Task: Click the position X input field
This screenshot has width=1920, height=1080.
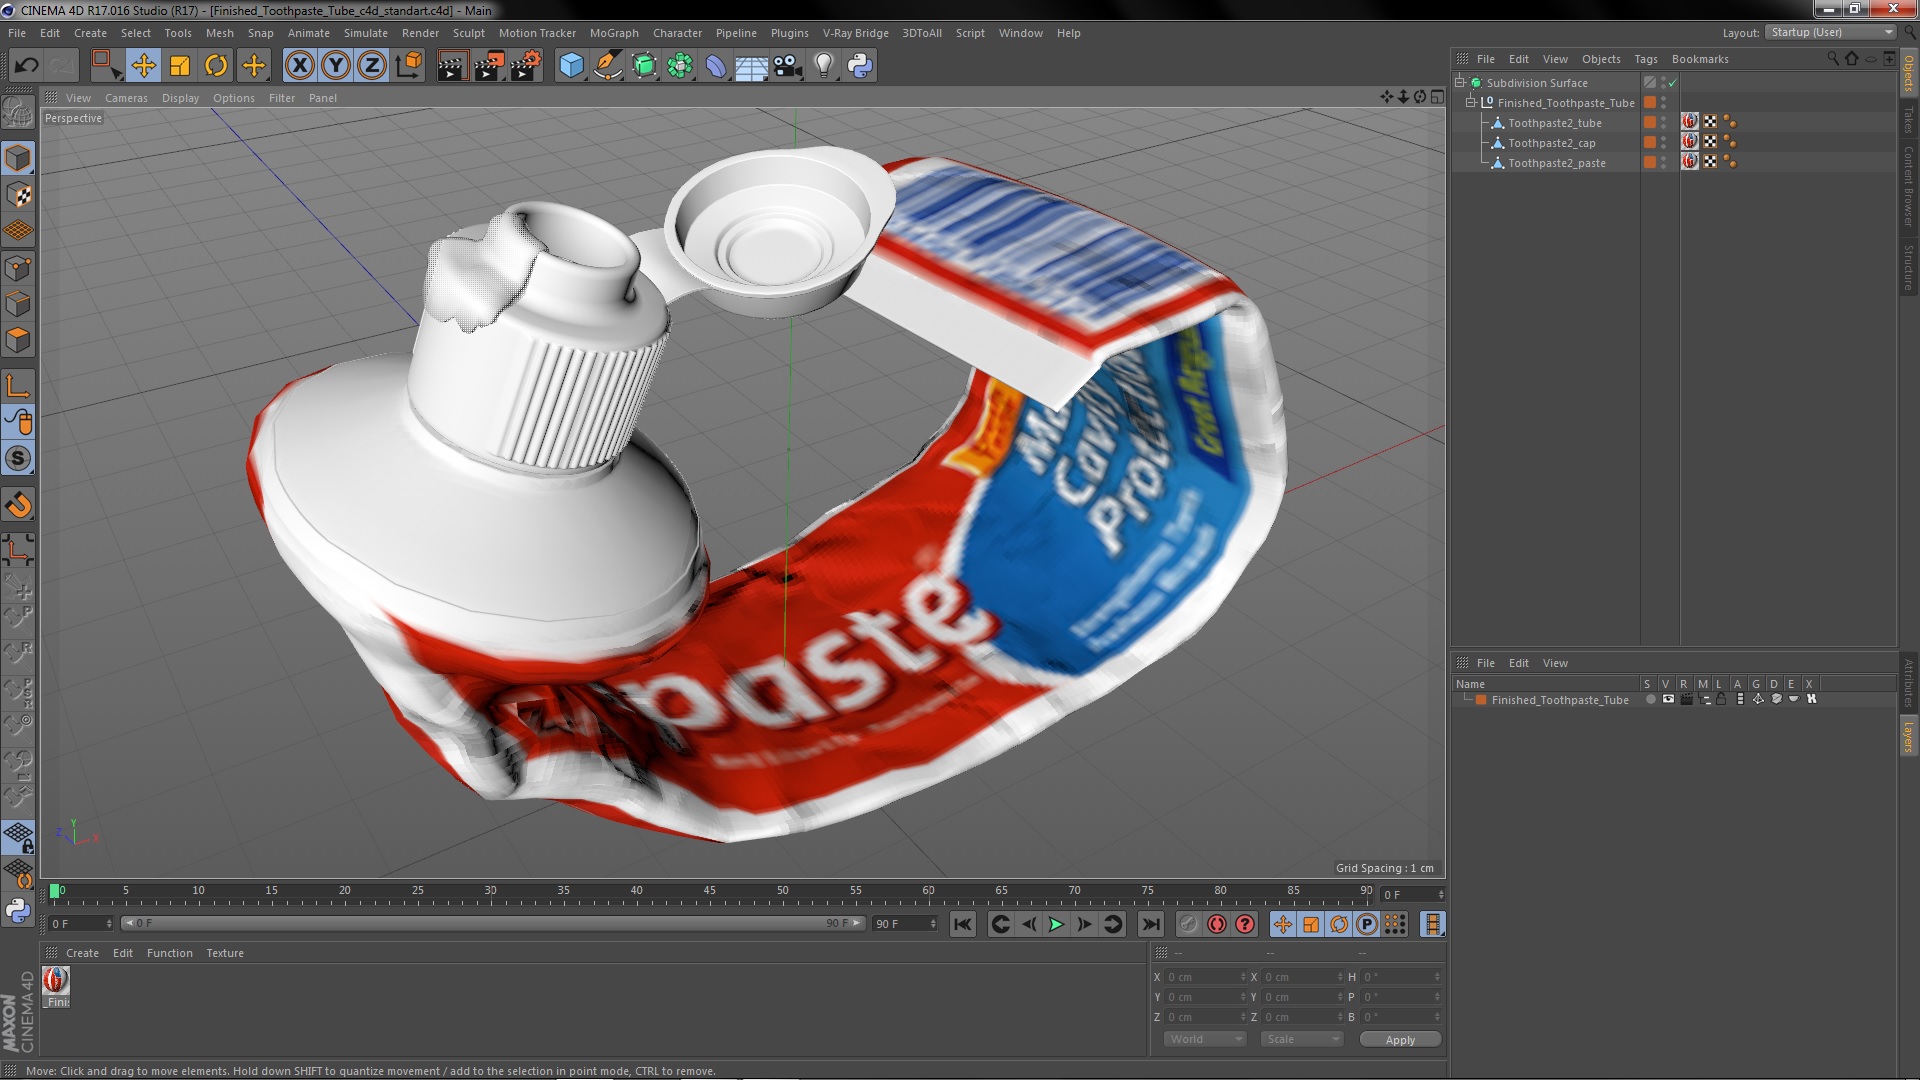Action: (x=1205, y=977)
